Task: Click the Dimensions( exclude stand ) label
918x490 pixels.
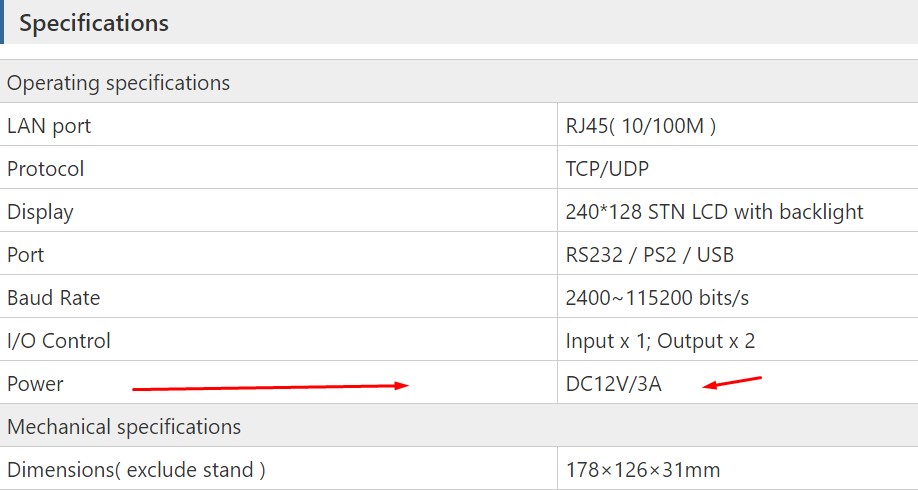Action: click(x=136, y=470)
